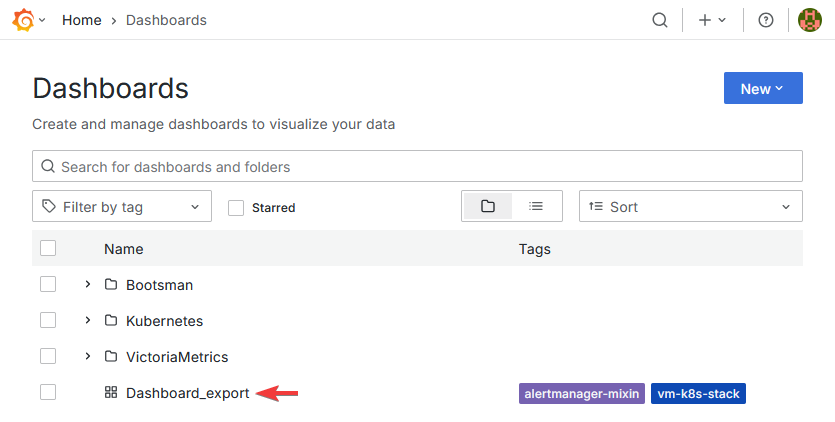Open the search magnifier in top bar

point(659,20)
